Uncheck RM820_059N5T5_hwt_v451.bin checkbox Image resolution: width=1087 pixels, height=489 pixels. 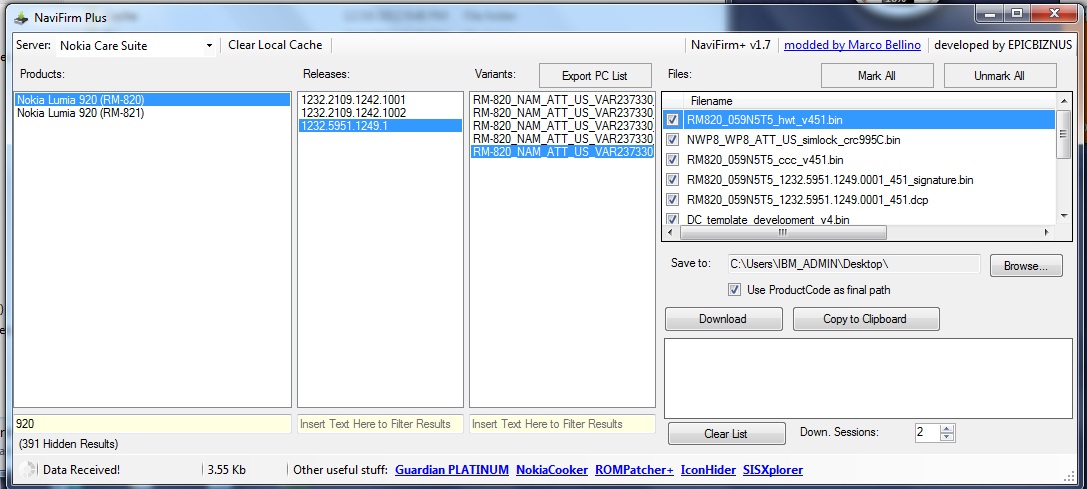click(672, 120)
